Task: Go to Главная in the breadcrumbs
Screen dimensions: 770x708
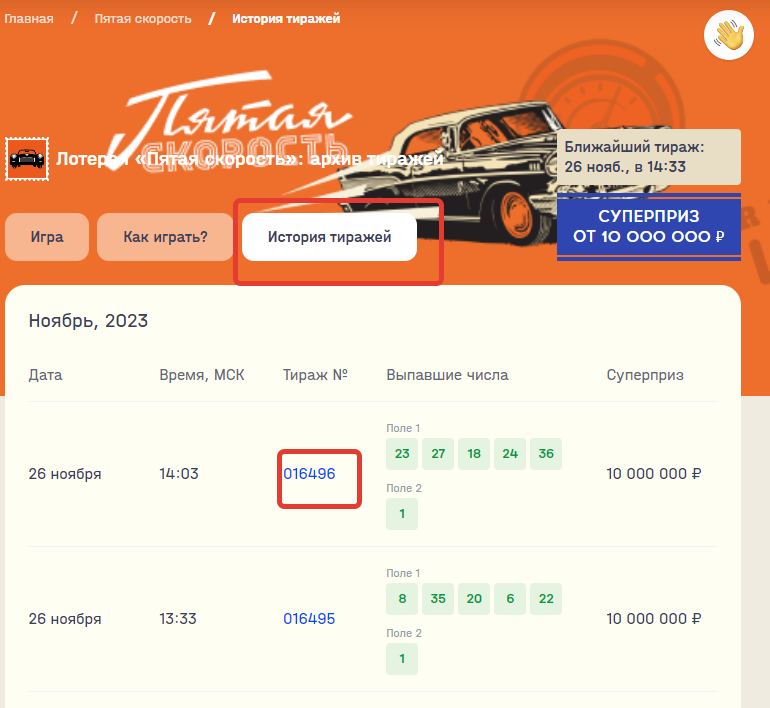Action: click(x=28, y=19)
